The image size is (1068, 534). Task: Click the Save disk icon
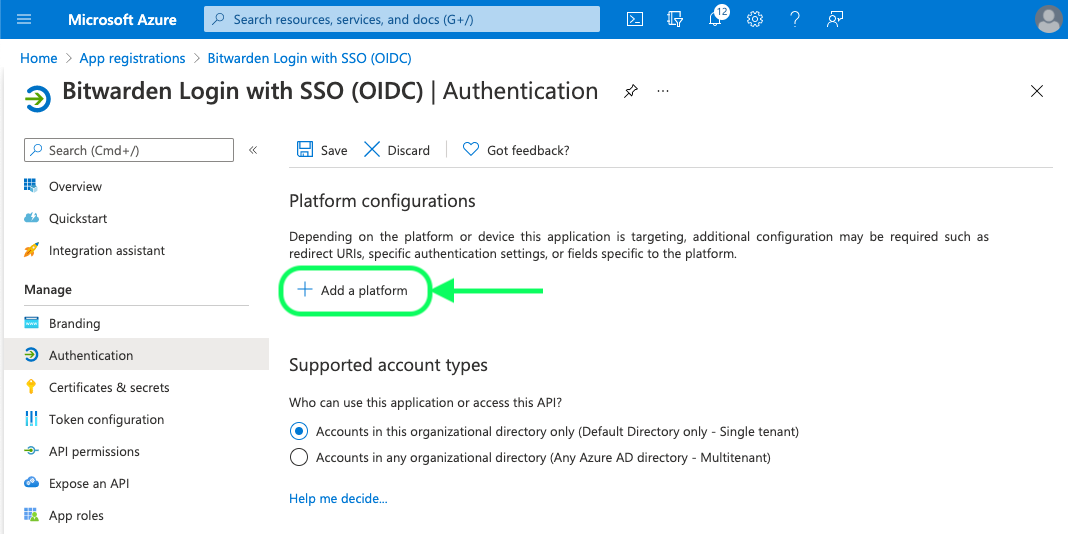coord(305,150)
